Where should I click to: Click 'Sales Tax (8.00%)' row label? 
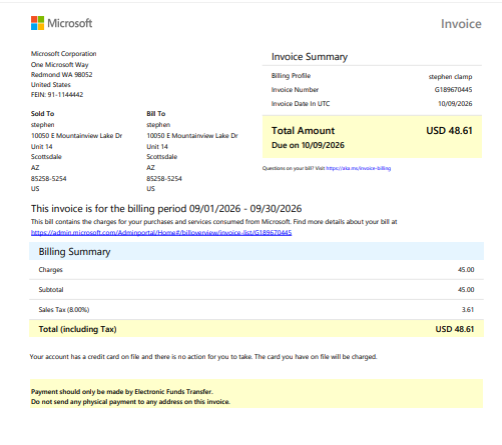point(64,310)
